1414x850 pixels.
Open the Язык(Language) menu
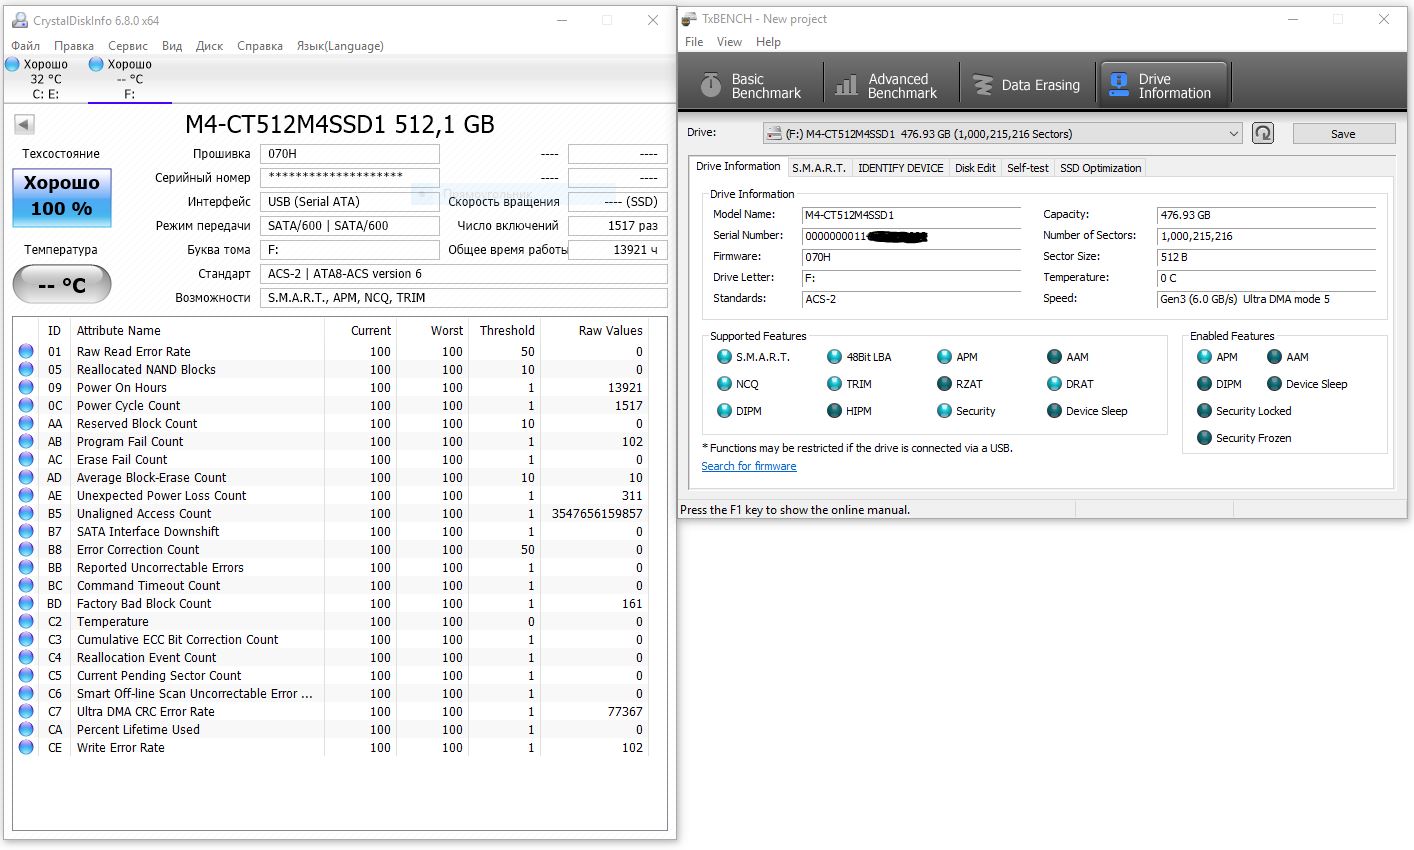tap(340, 46)
